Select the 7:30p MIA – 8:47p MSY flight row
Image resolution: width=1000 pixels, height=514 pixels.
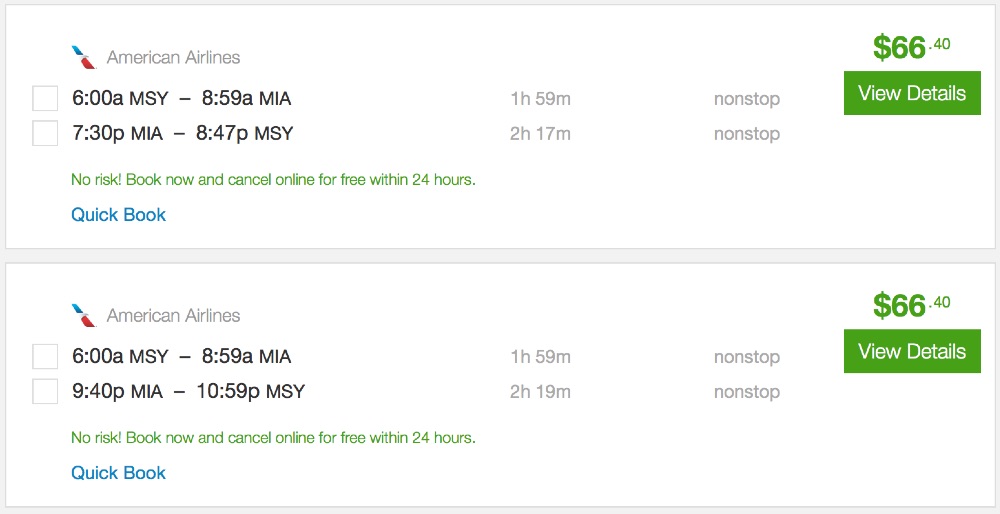click(x=182, y=133)
